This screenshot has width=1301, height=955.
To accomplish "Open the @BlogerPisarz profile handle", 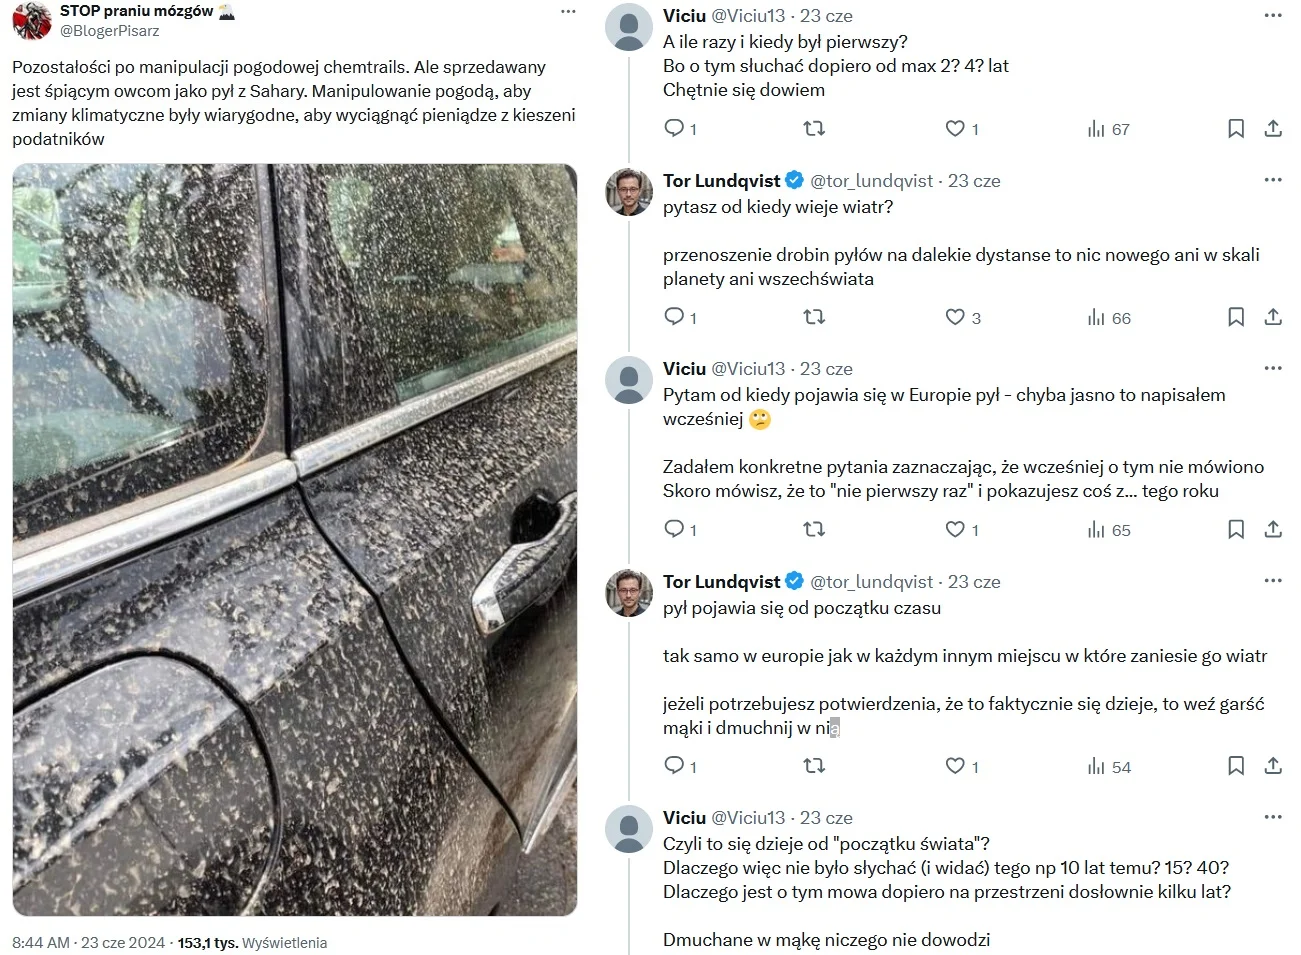I will point(109,31).
